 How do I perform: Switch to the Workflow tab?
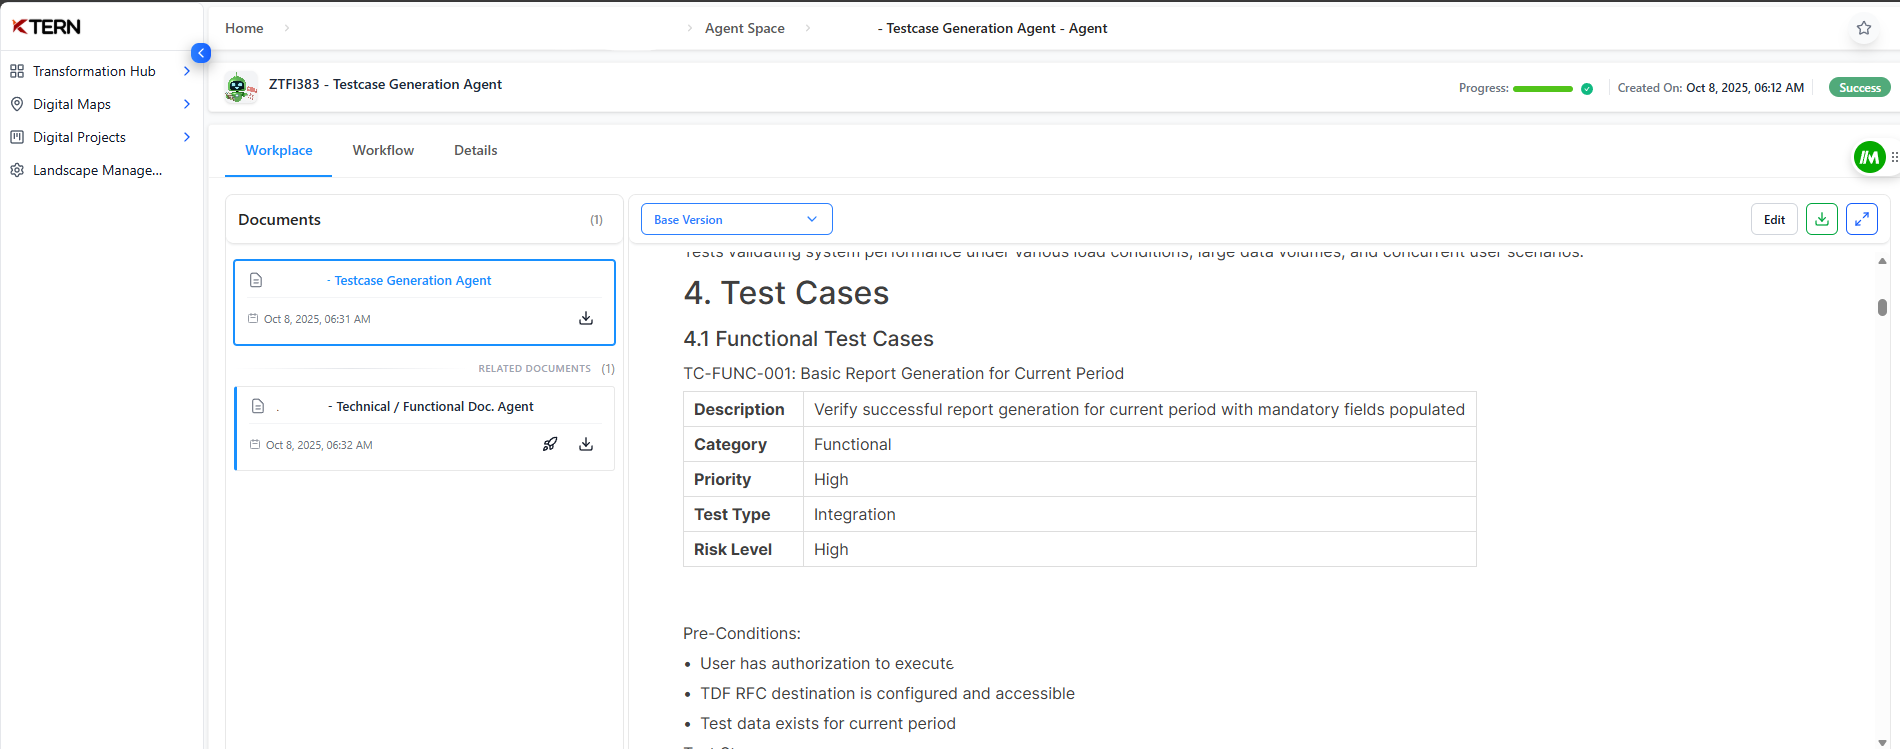pos(383,150)
